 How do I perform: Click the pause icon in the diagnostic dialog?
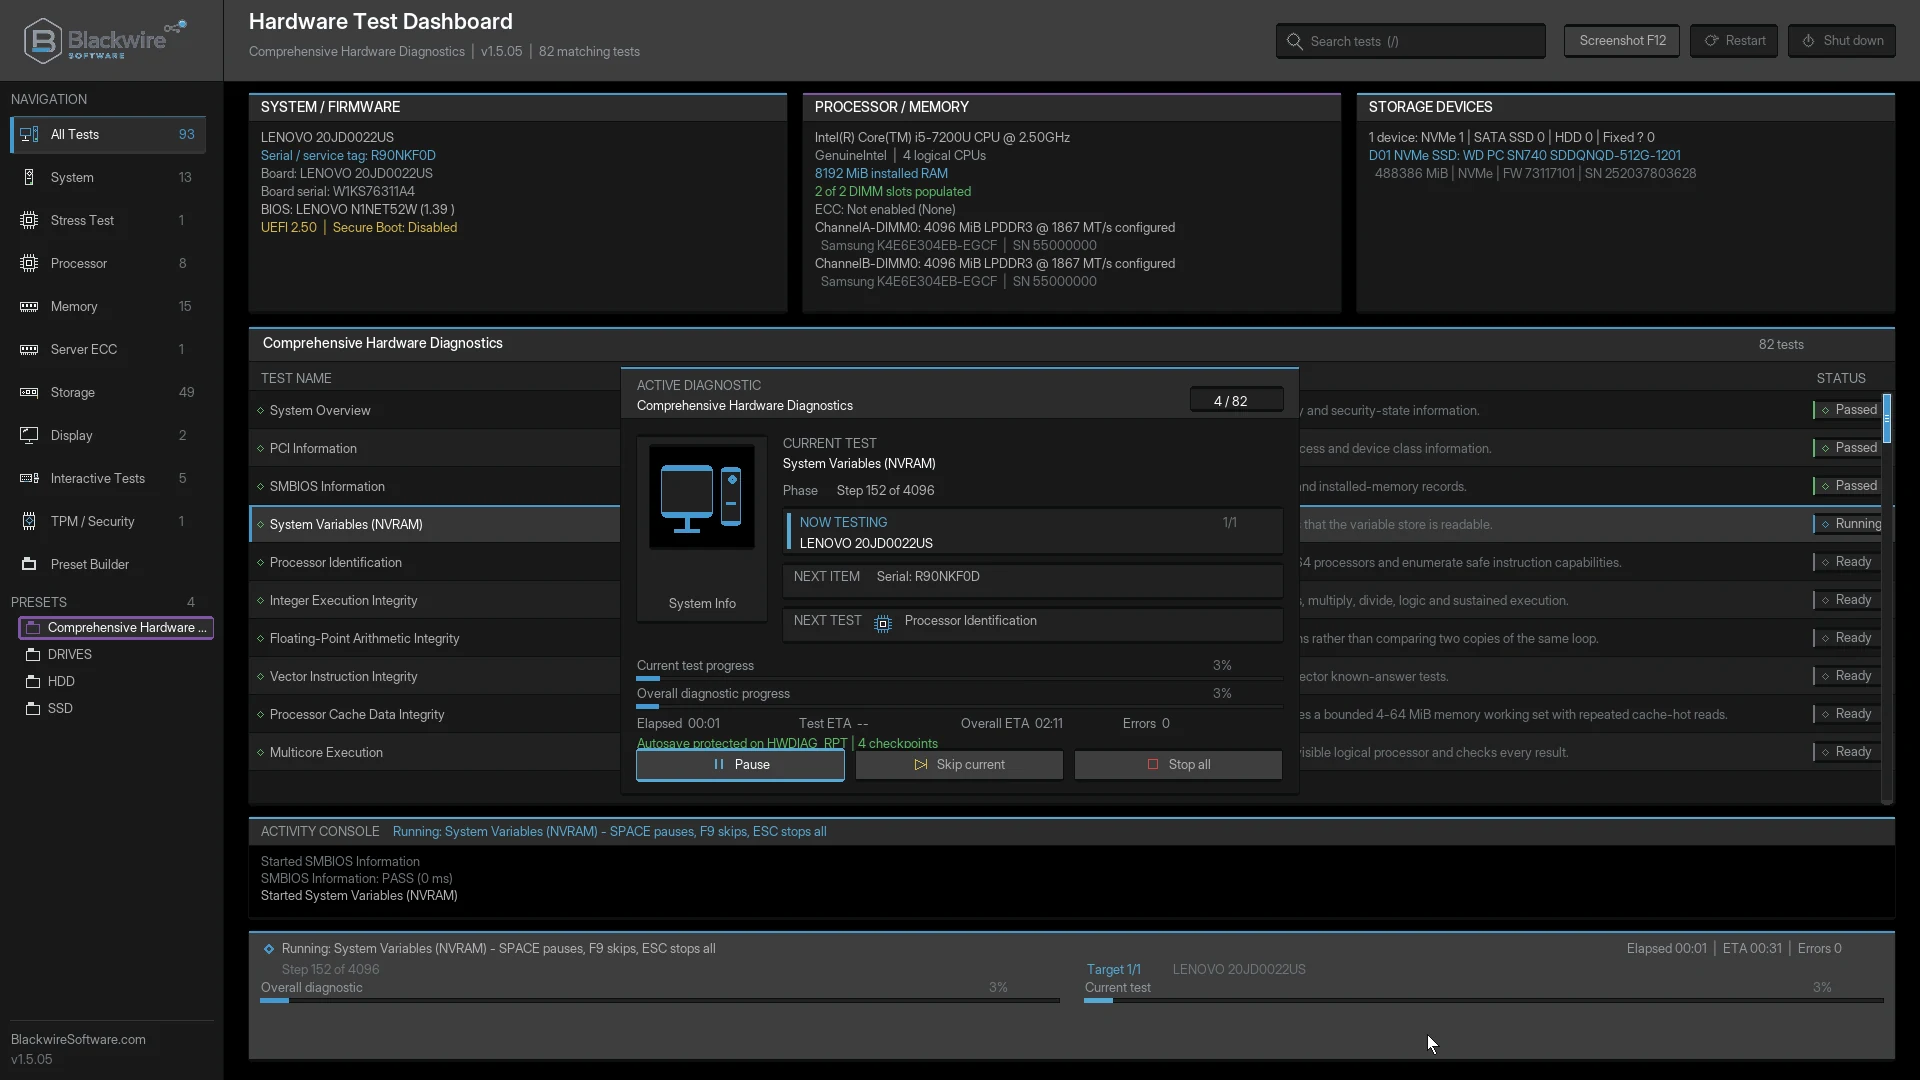[x=719, y=765]
